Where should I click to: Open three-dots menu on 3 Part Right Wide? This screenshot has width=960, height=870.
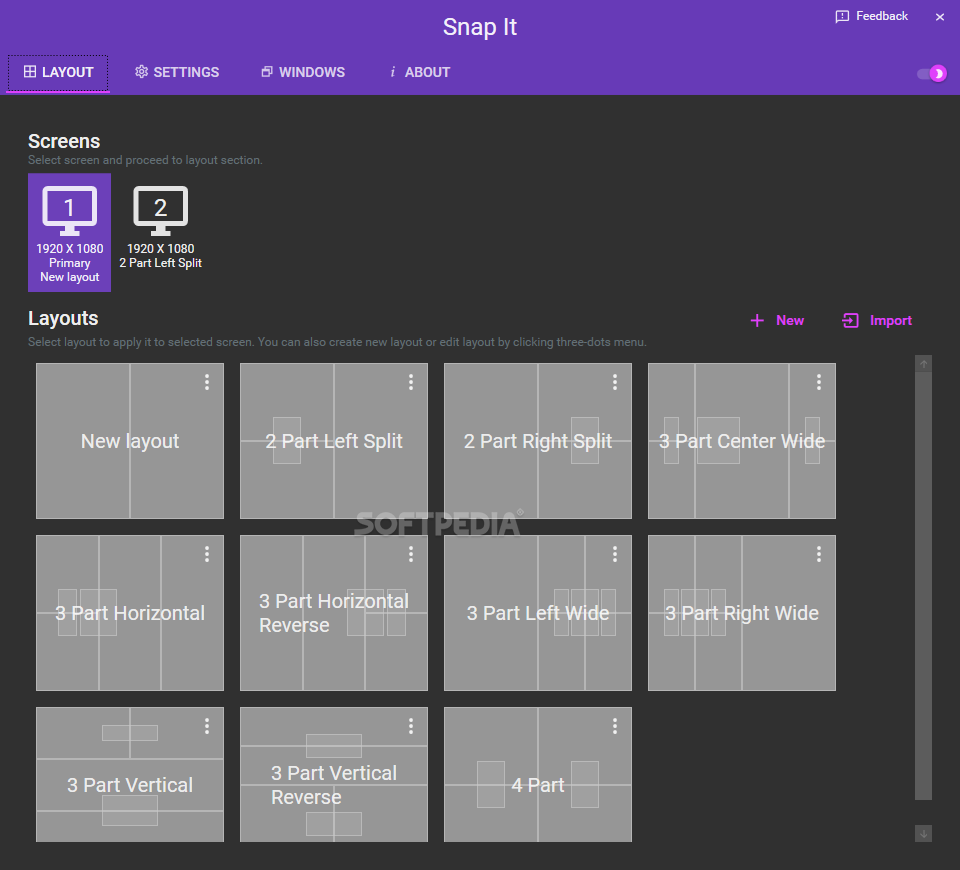pyautogui.click(x=819, y=554)
